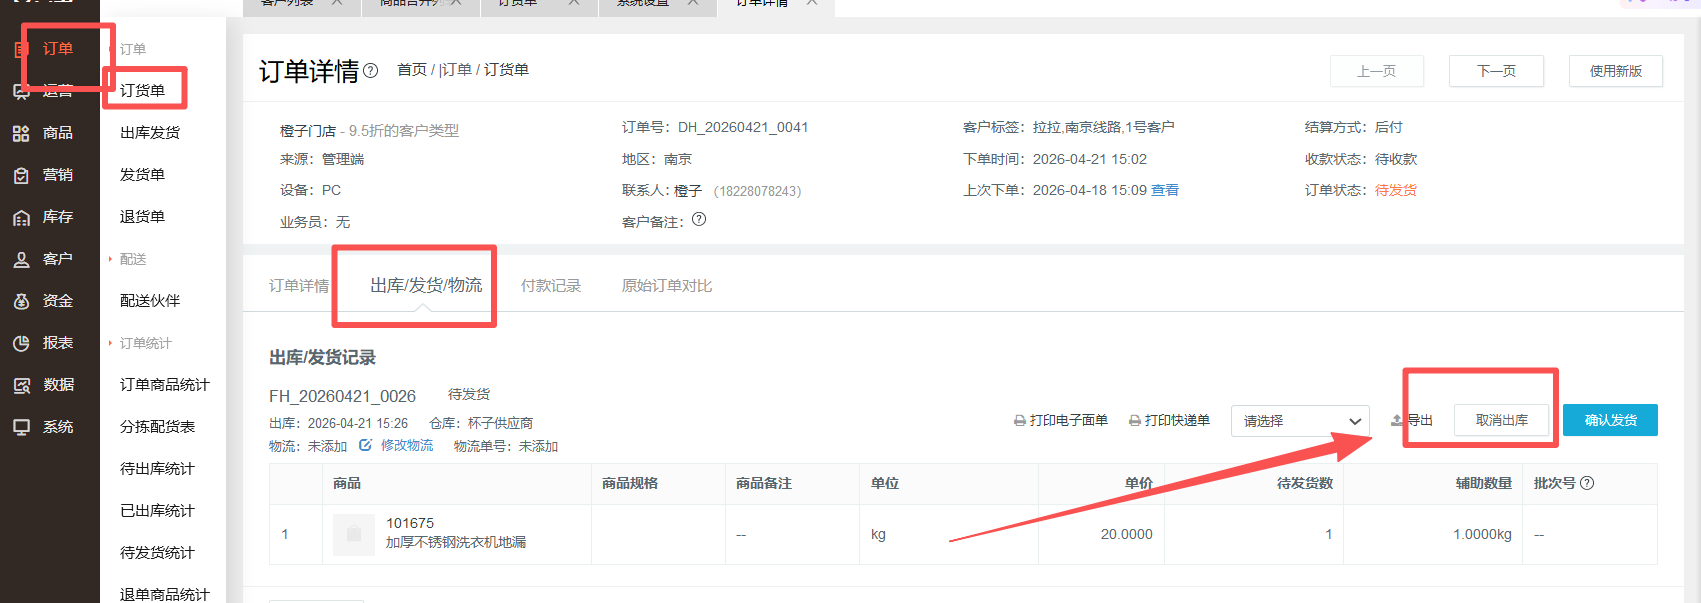Click the 待发货 order status text in red
Viewport: 1701px width, 603px height.
pyautogui.click(x=1396, y=190)
